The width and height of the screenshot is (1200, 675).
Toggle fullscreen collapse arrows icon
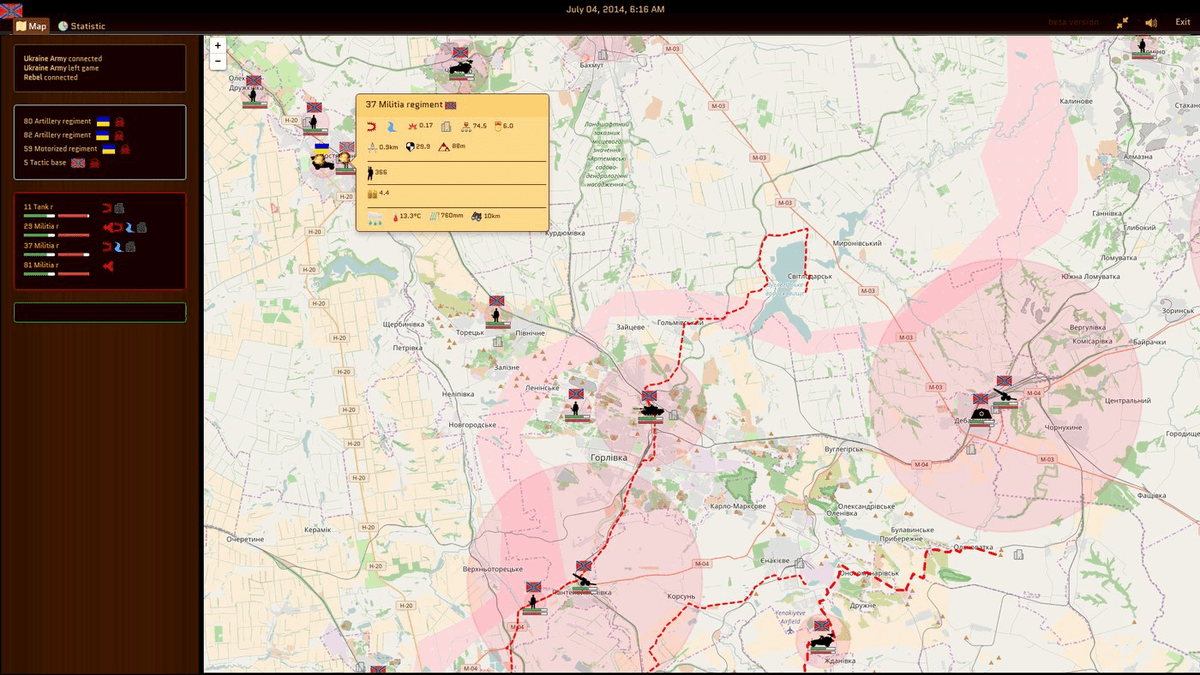point(1123,22)
